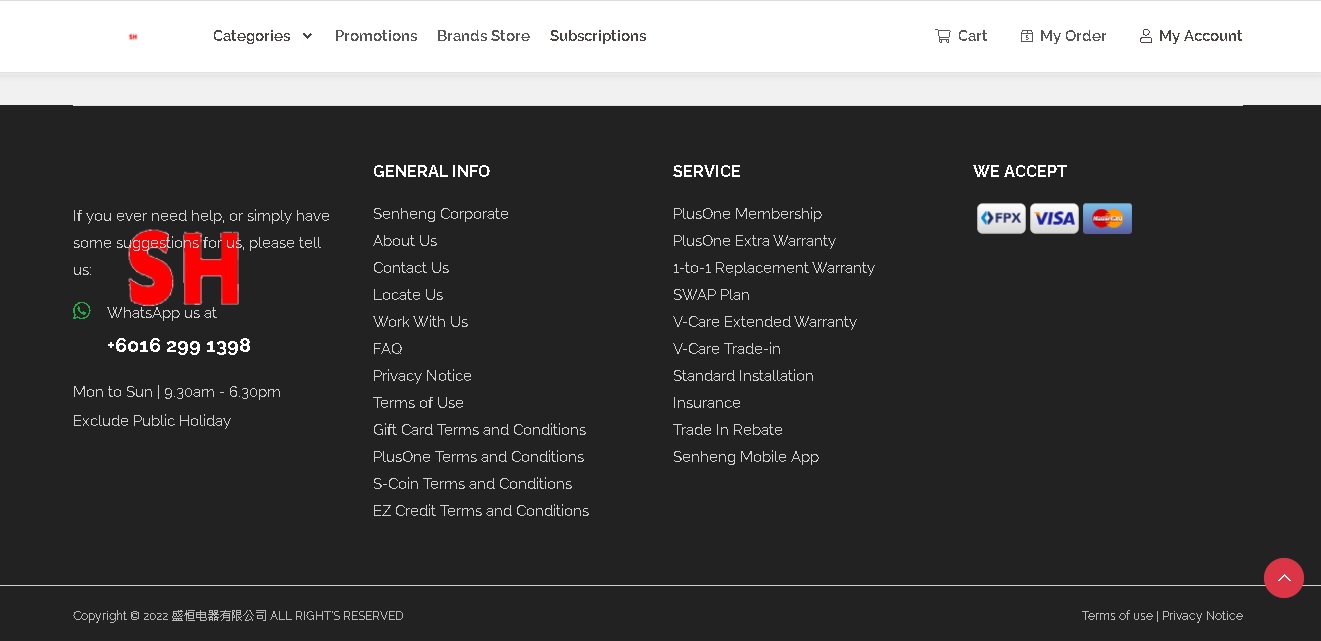
Task: Click the VISA payment logo
Action: click(x=1054, y=218)
